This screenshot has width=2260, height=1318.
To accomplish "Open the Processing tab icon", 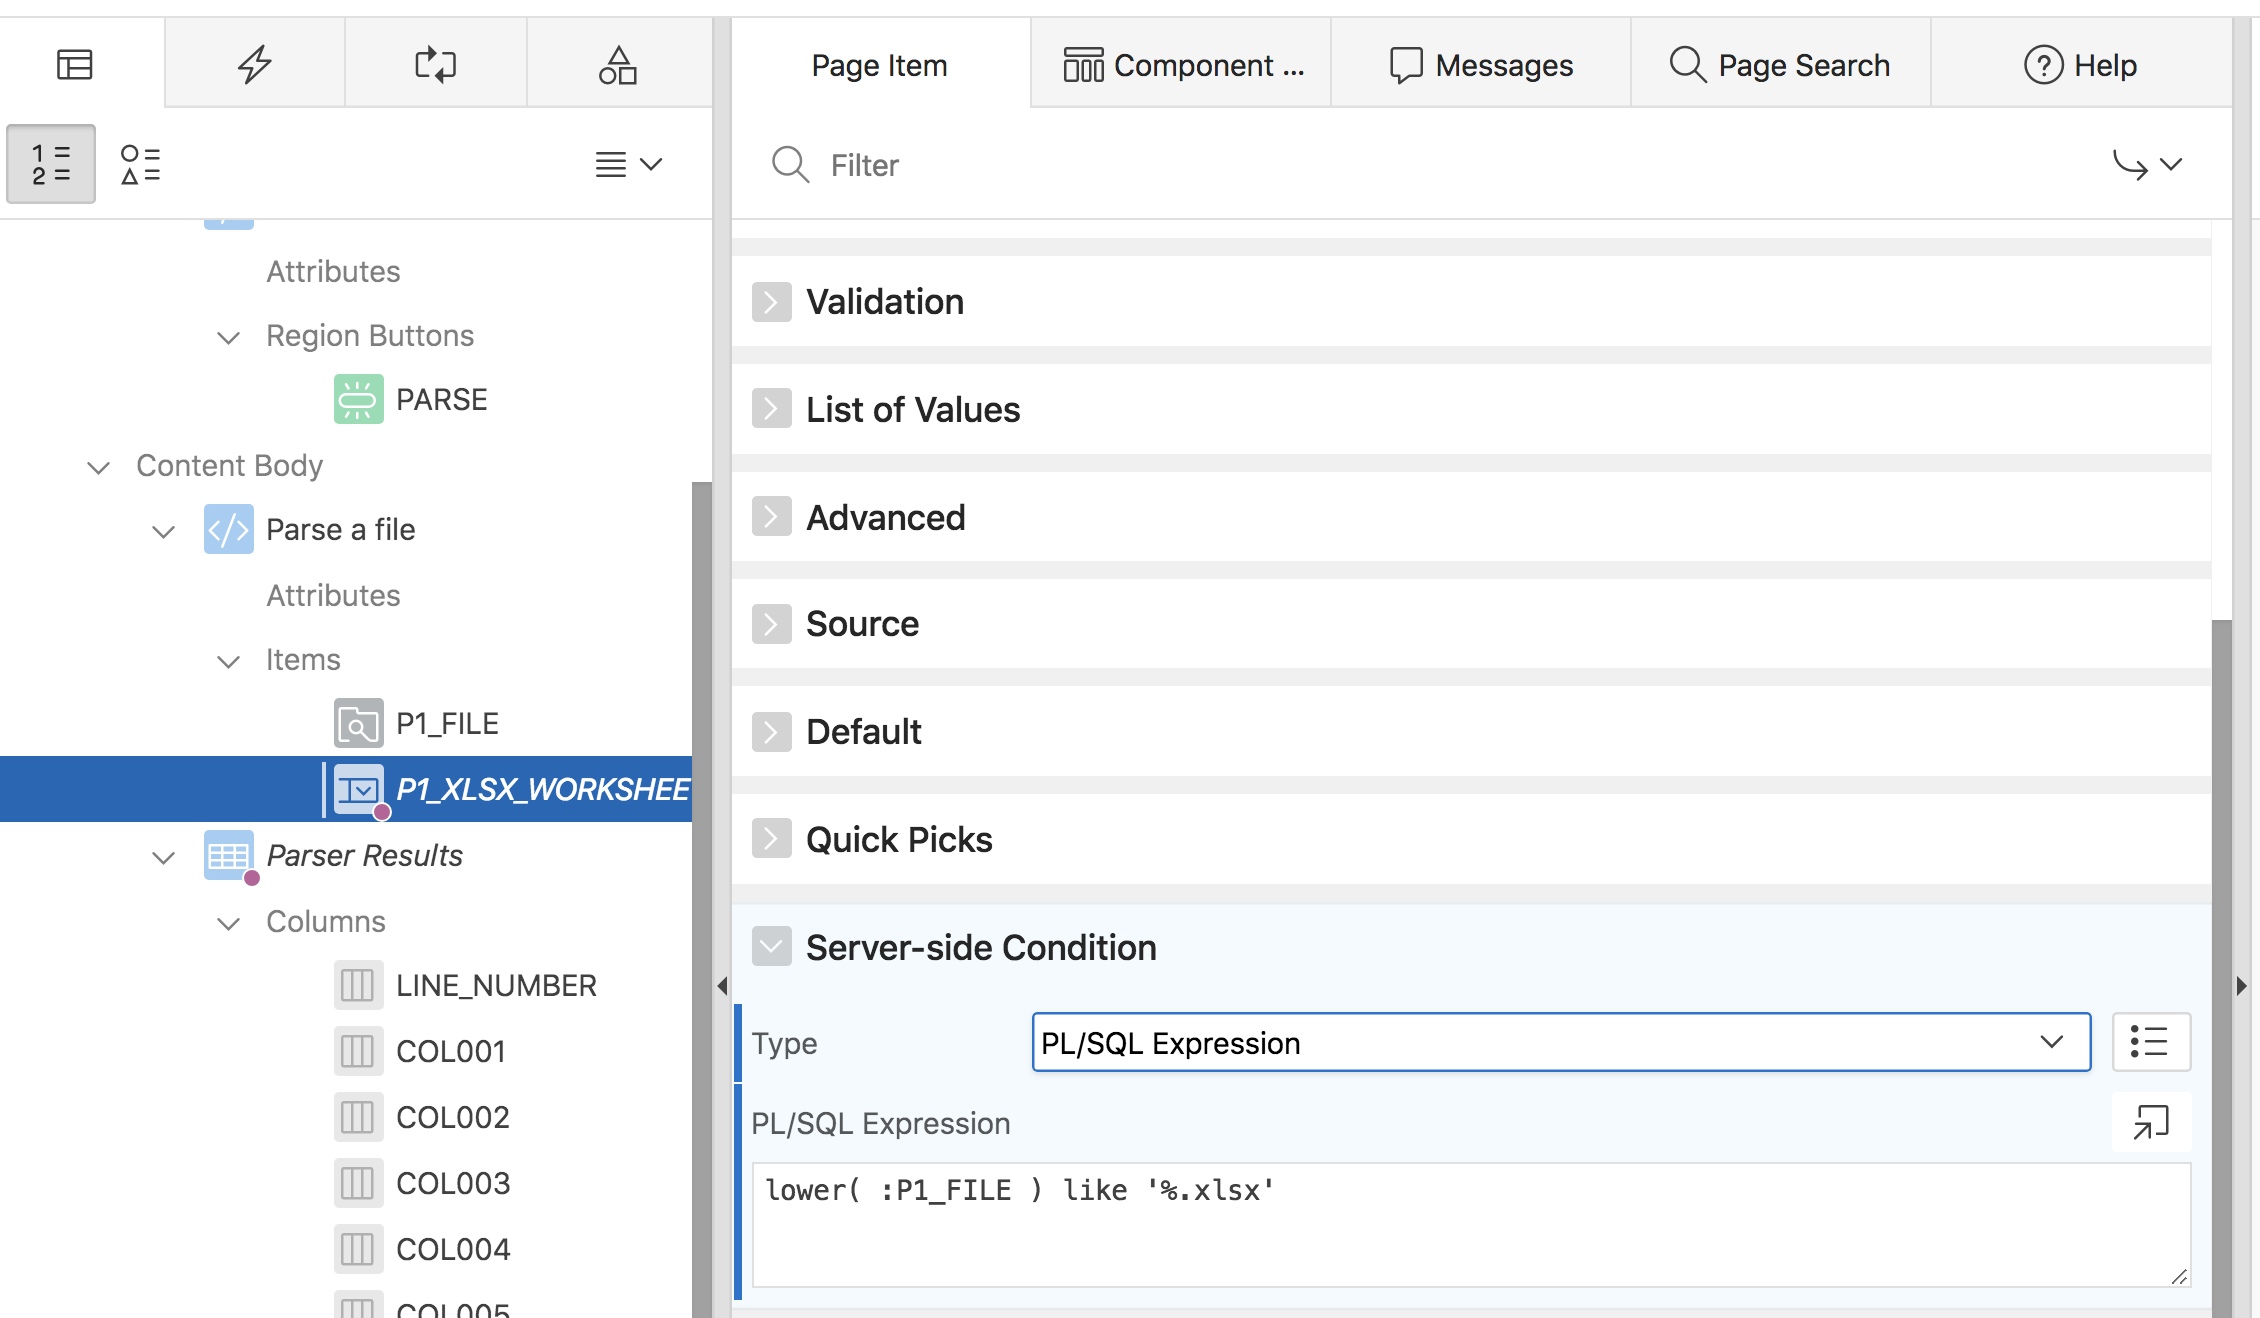I will click(x=435, y=65).
